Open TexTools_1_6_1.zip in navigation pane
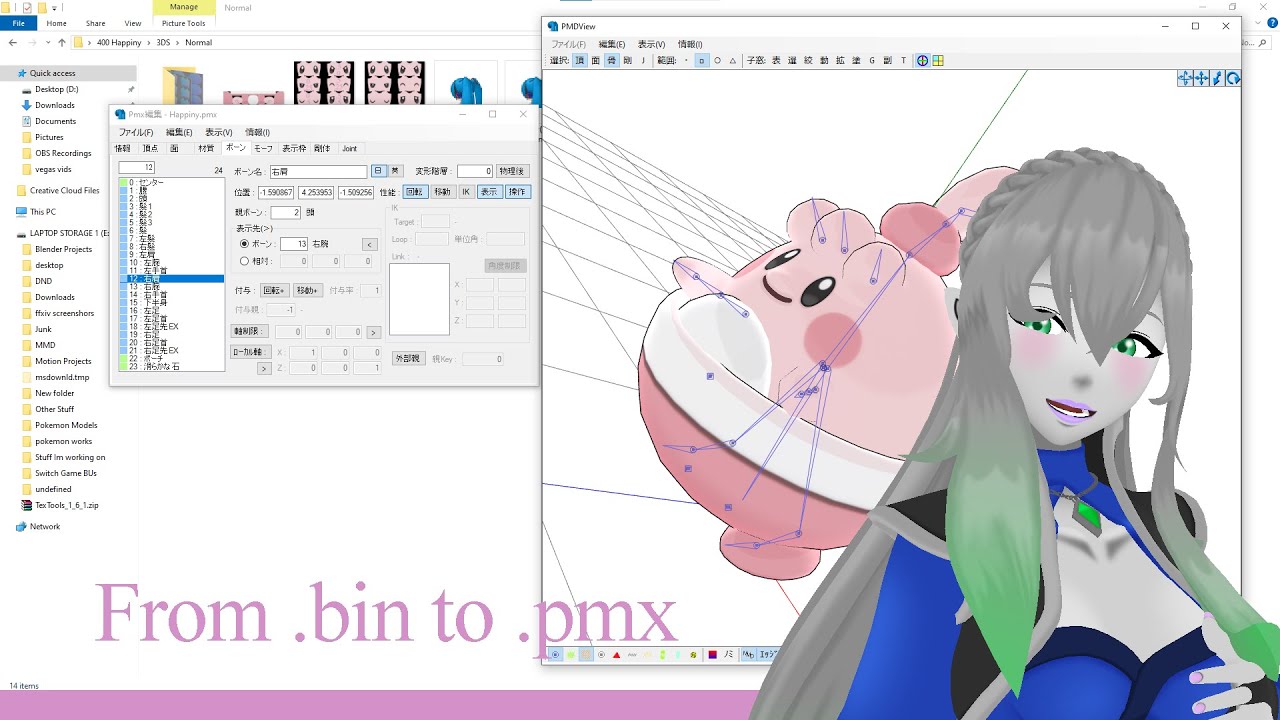Screen dimensions: 1280x720 [66, 505]
